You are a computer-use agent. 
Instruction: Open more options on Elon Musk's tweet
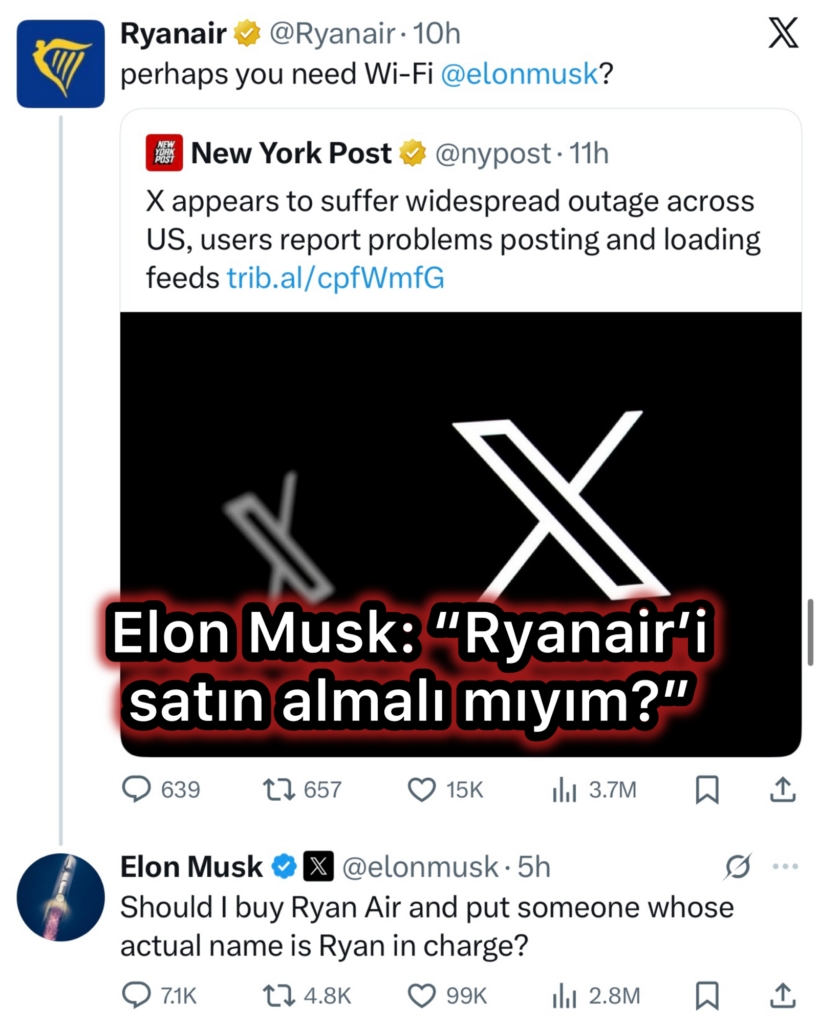click(x=787, y=867)
